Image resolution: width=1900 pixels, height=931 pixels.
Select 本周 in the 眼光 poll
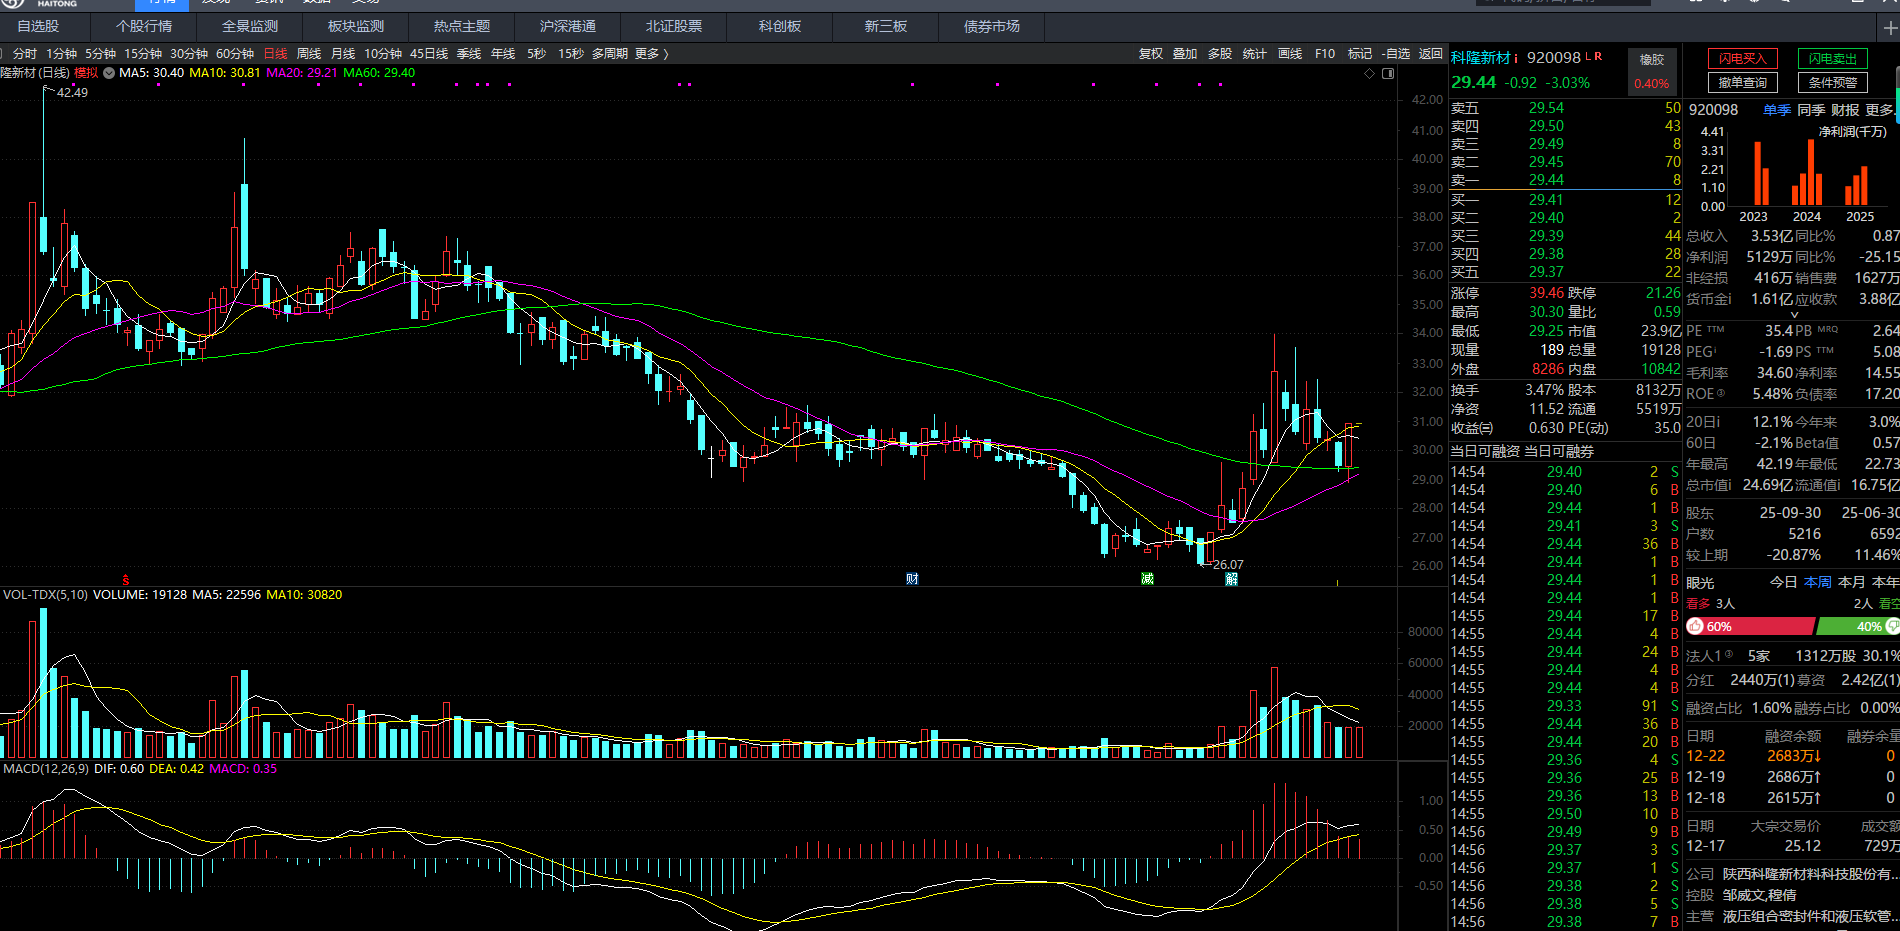(x=1818, y=582)
